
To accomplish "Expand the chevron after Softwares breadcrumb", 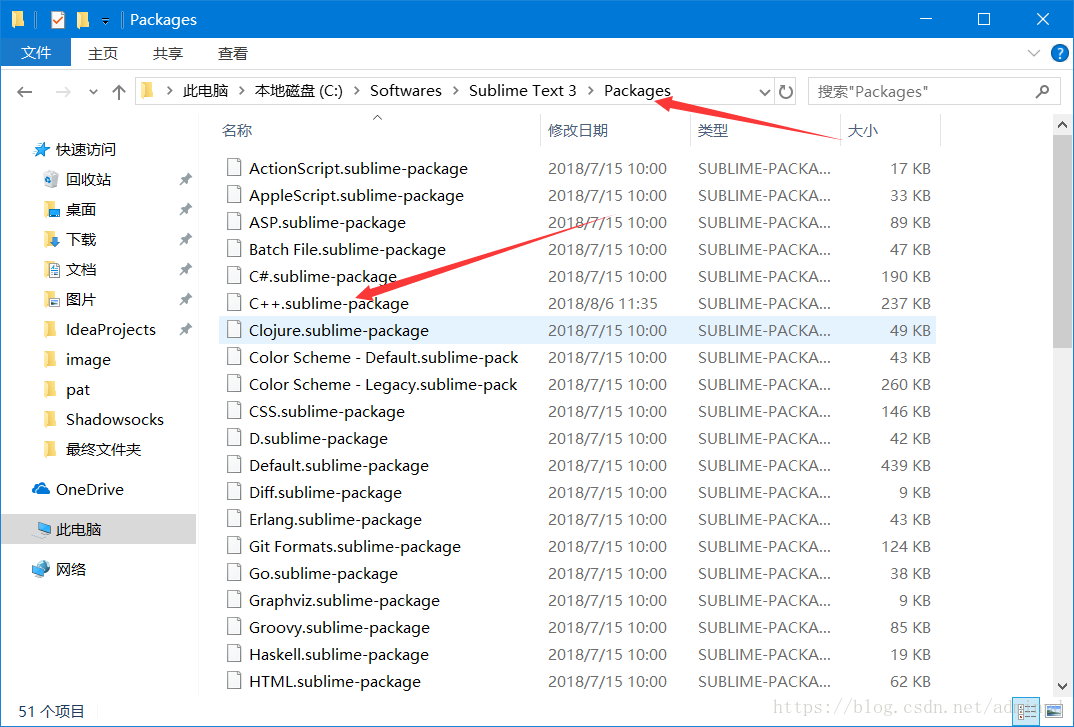I will 455,91.
